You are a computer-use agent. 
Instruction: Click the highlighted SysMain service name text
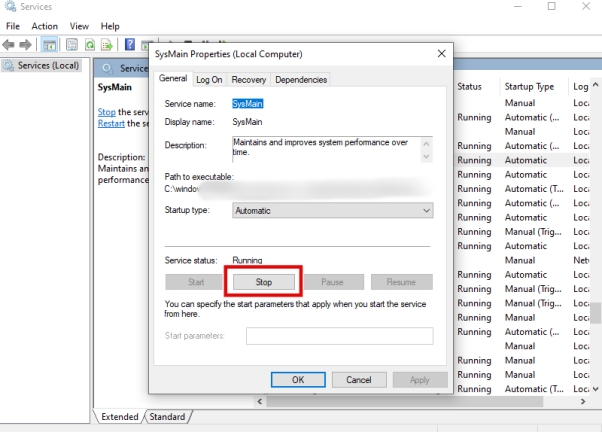tap(248, 104)
